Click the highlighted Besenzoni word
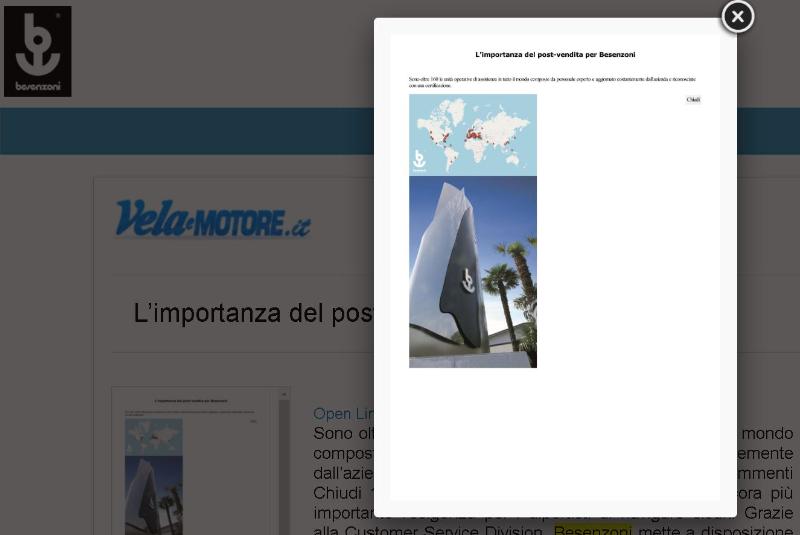 [592, 530]
